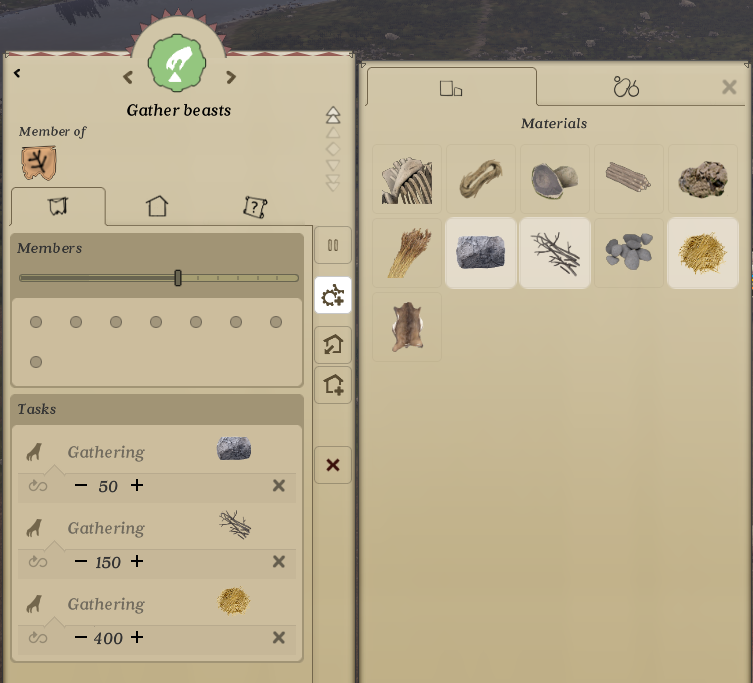Go to previous work area arrow

(x=128, y=77)
